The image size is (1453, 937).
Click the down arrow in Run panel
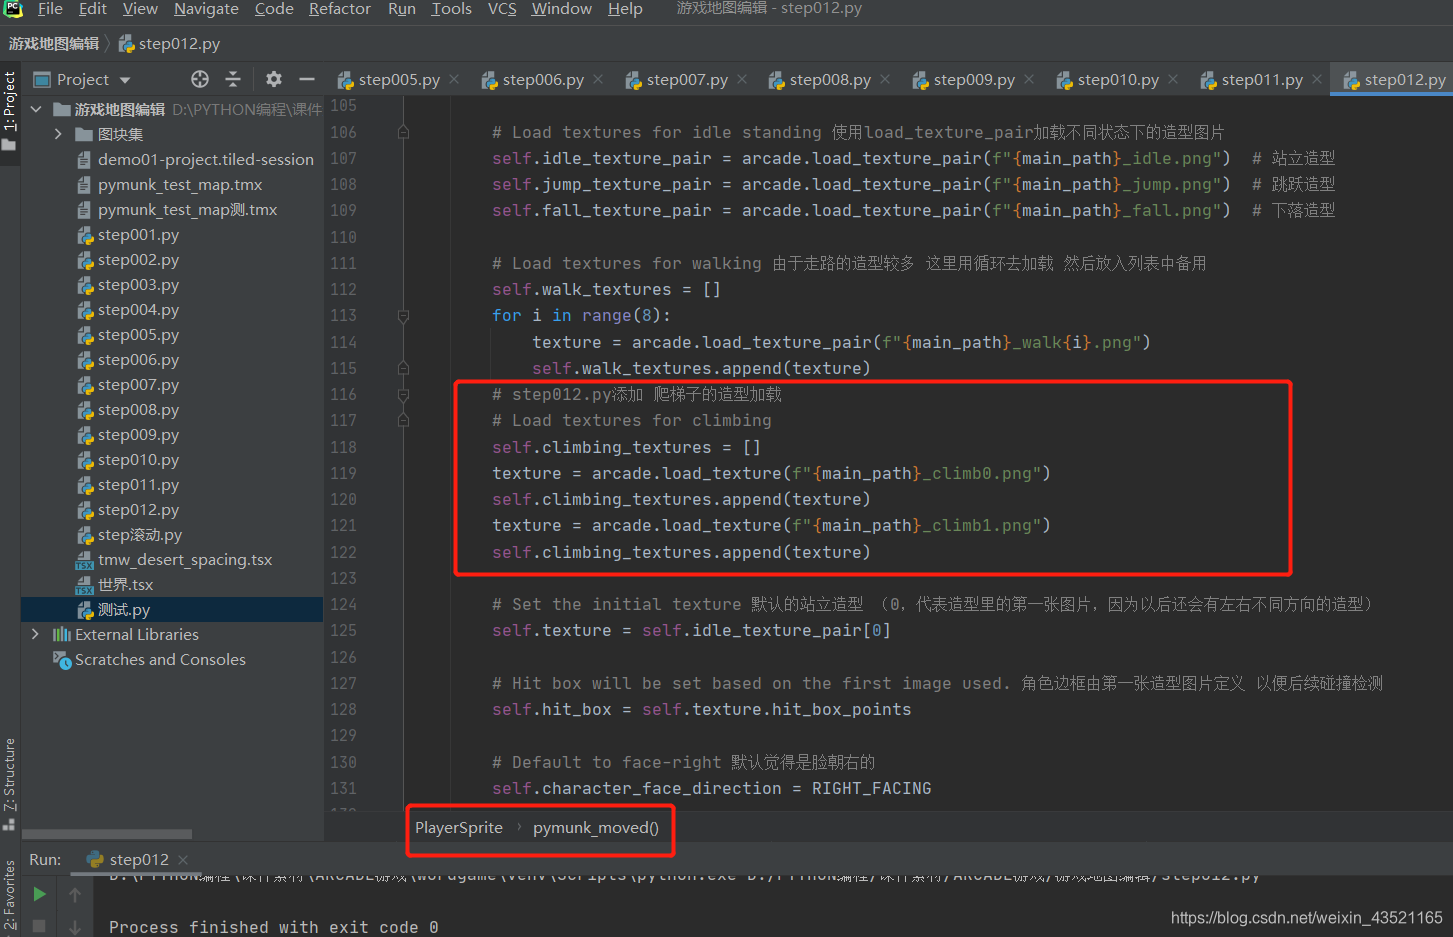coord(75,927)
